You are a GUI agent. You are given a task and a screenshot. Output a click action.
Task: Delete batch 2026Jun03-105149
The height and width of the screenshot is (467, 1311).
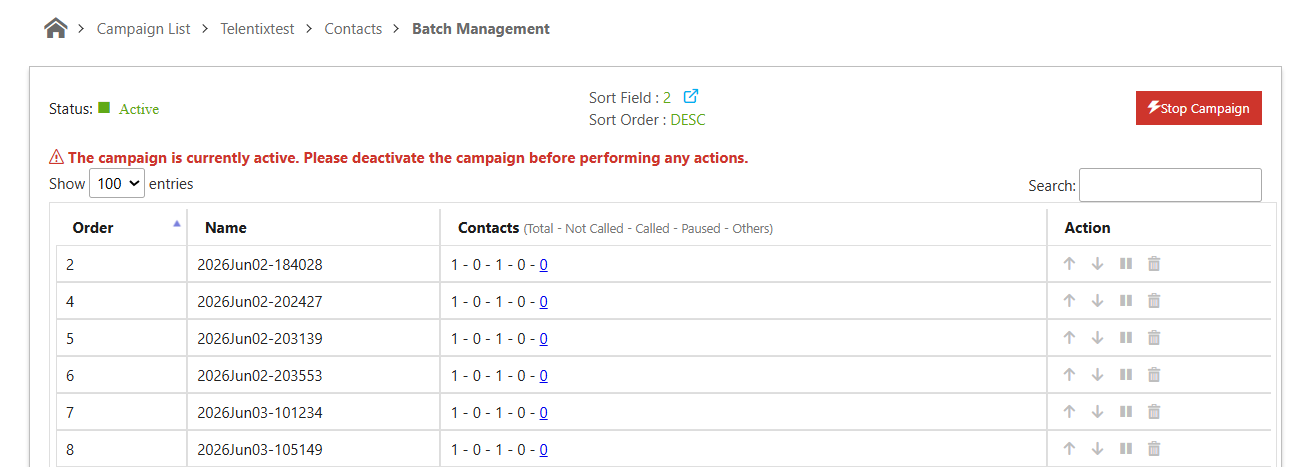pyautogui.click(x=1154, y=449)
